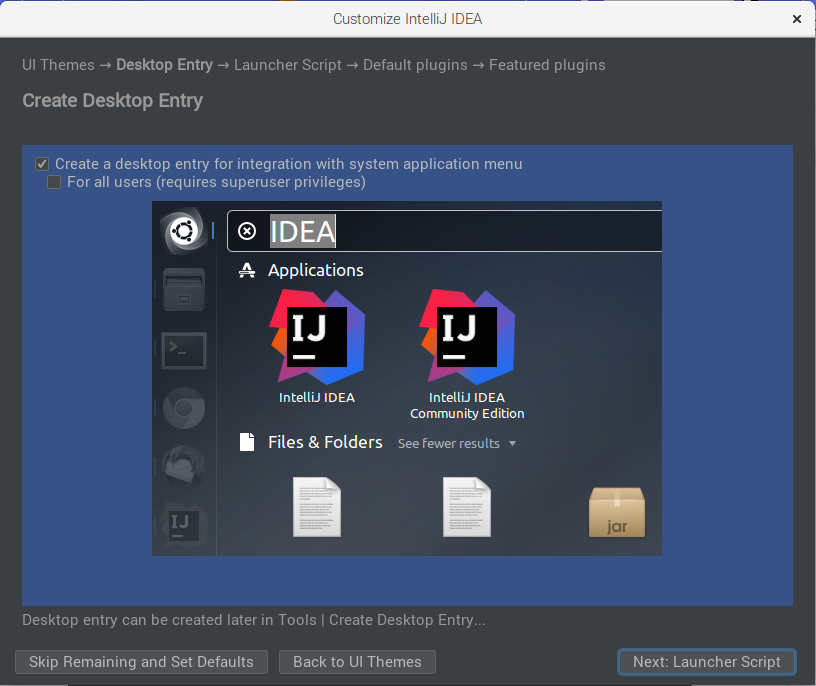Click the first text document file icon
This screenshot has height=686, width=816.
tap(316, 506)
